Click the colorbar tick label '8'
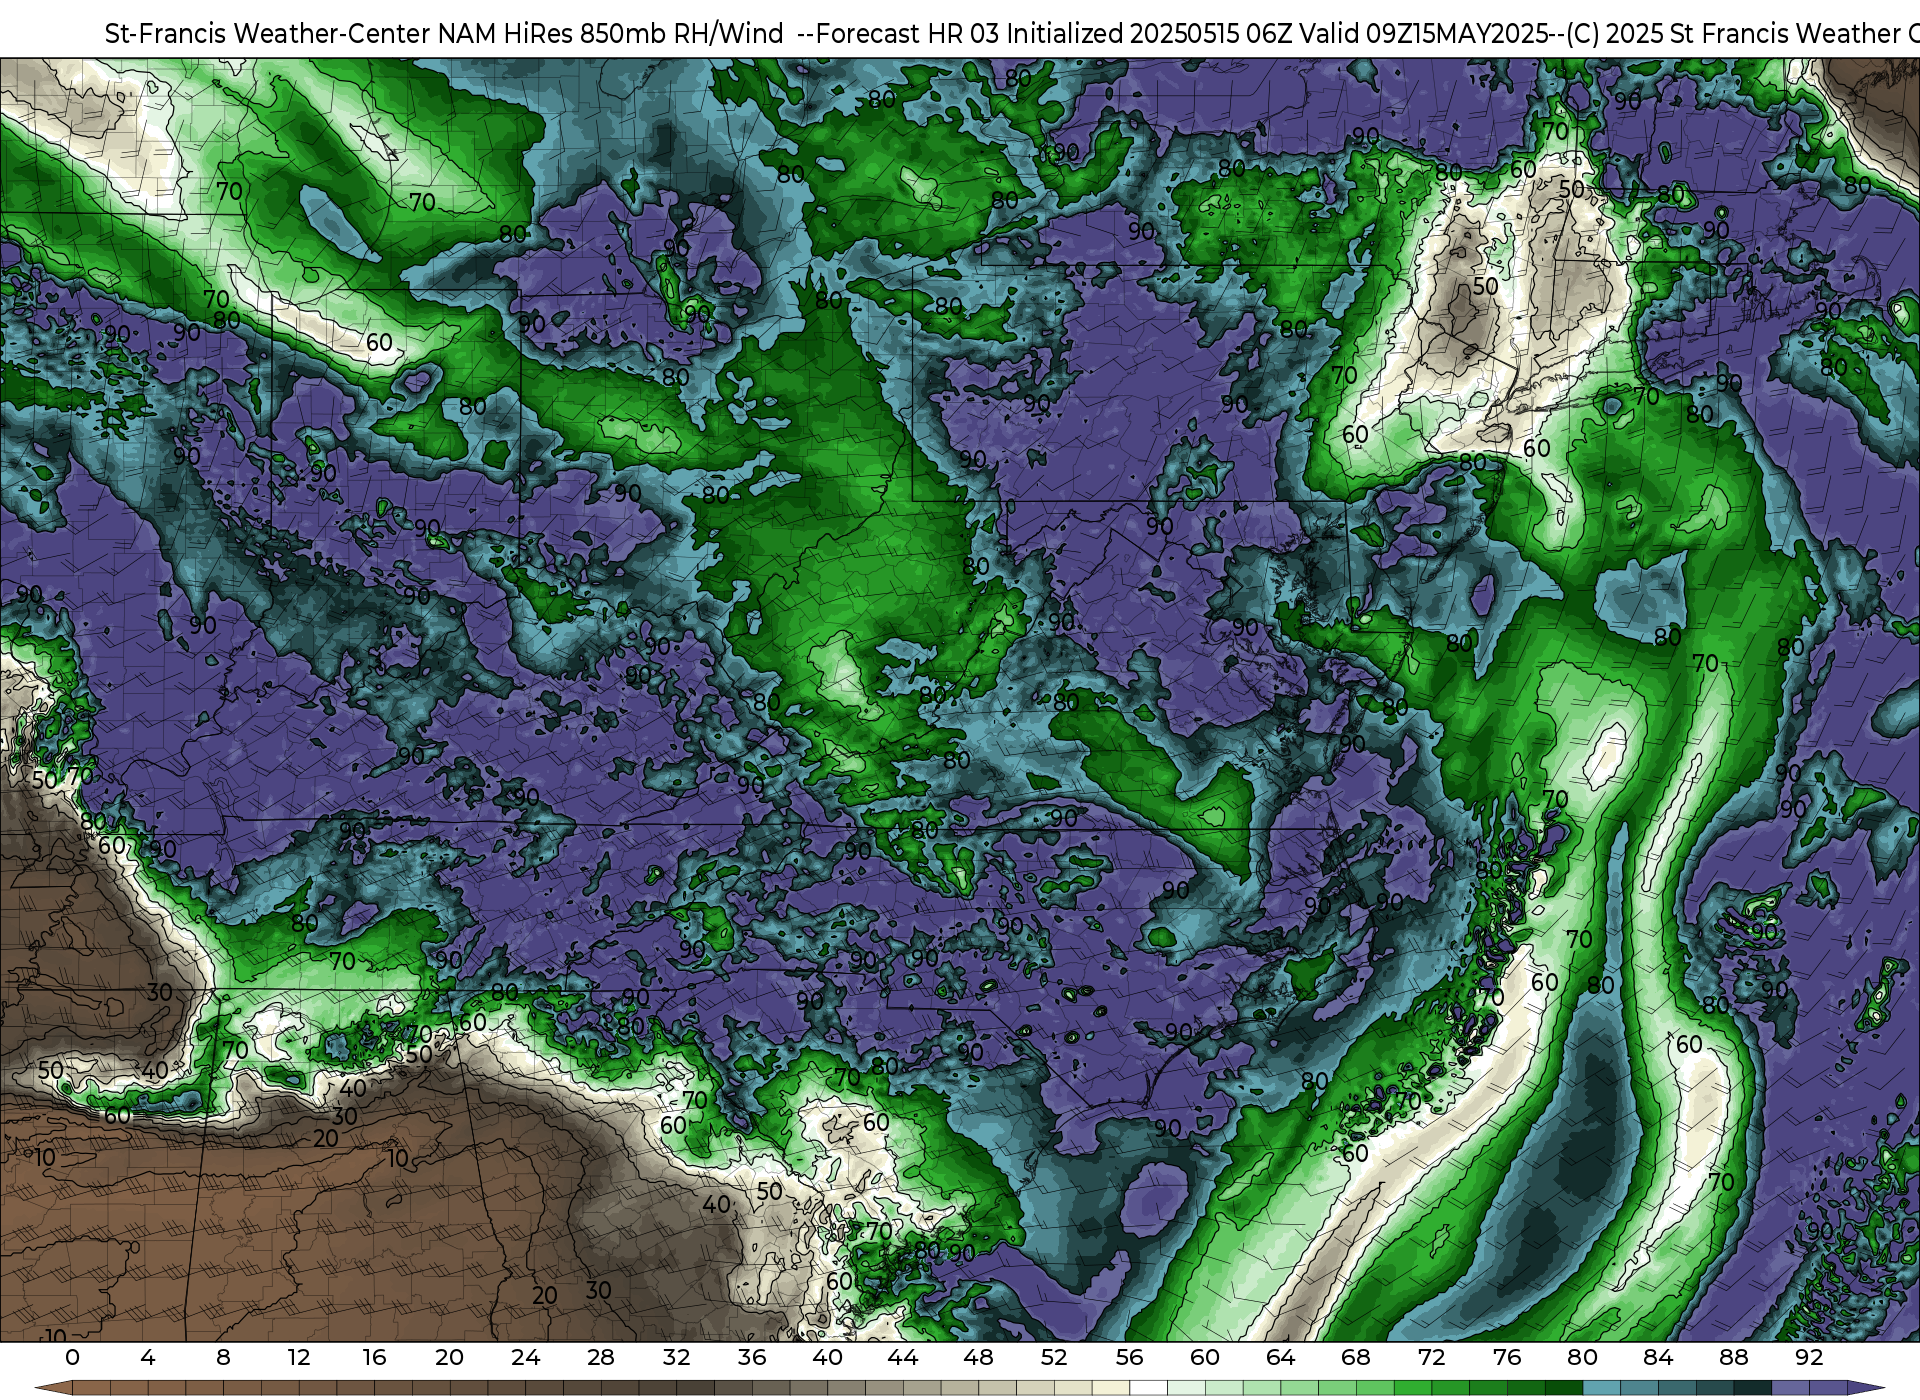 click(x=223, y=1358)
